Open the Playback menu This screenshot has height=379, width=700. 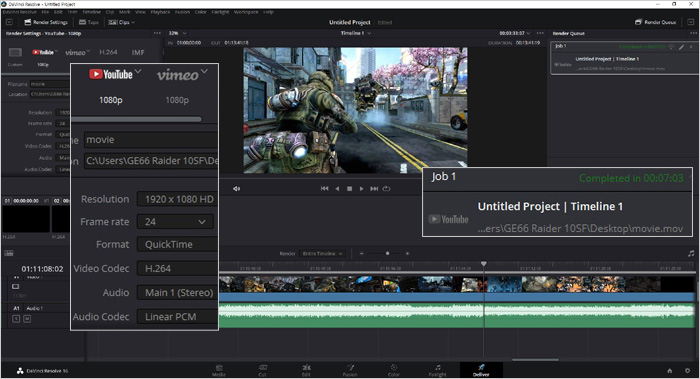point(160,12)
